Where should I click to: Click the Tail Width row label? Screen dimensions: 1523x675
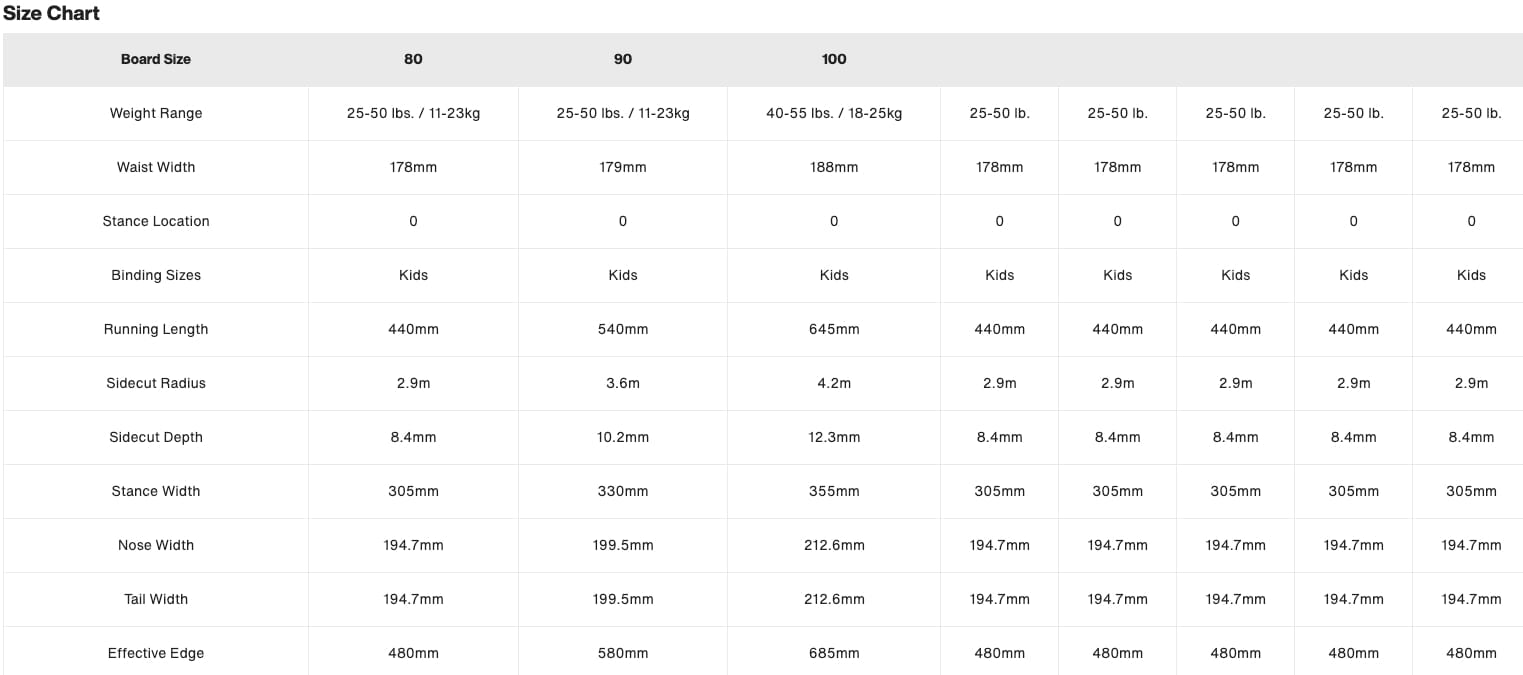click(x=156, y=599)
